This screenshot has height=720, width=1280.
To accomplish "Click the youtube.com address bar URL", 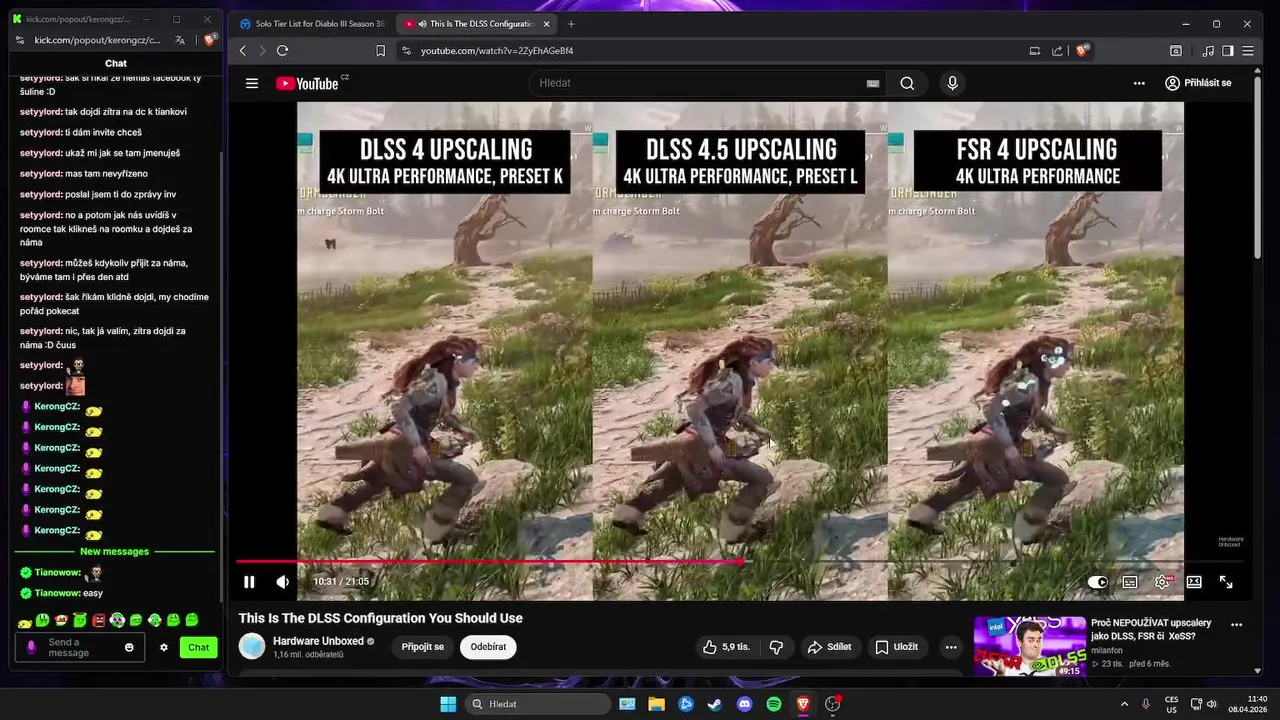I will [496, 51].
